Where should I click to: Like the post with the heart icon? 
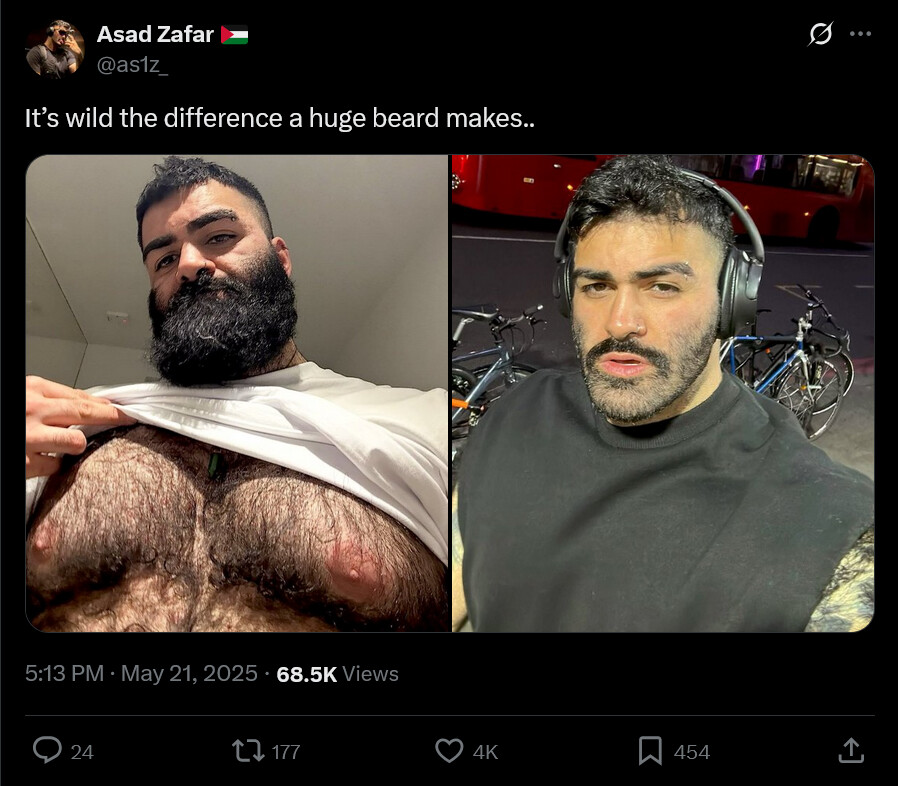point(449,750)
